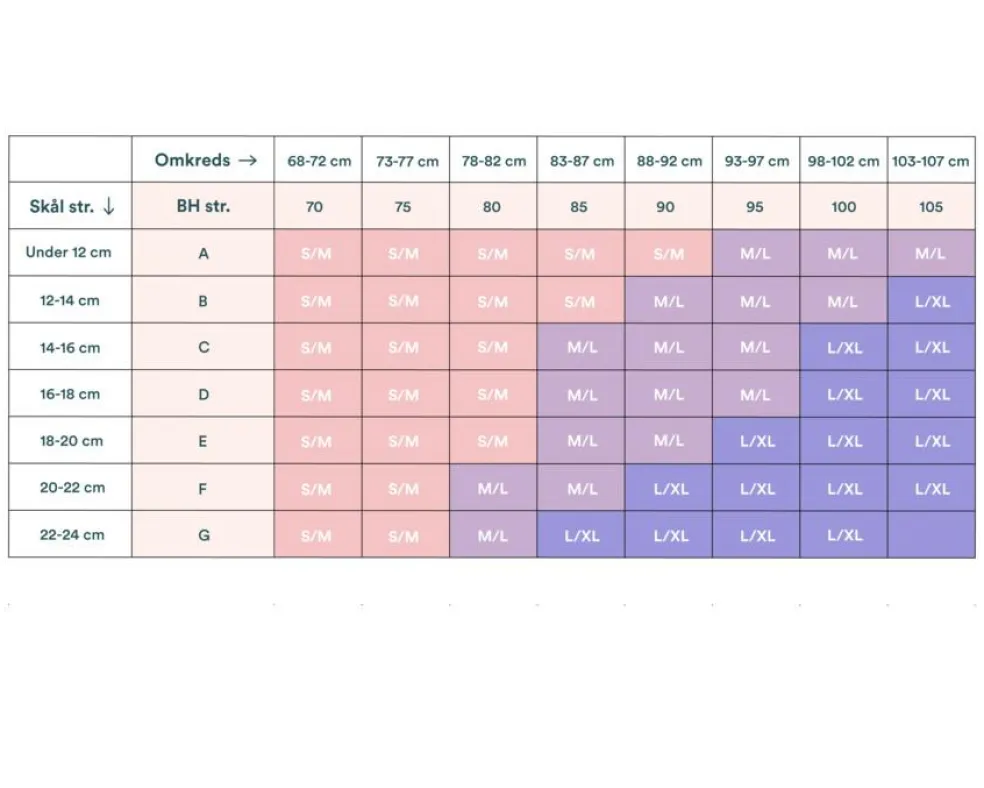Select cup size letter "A"
Viewport: 984px width, 788px height.
tap(203, 254)
